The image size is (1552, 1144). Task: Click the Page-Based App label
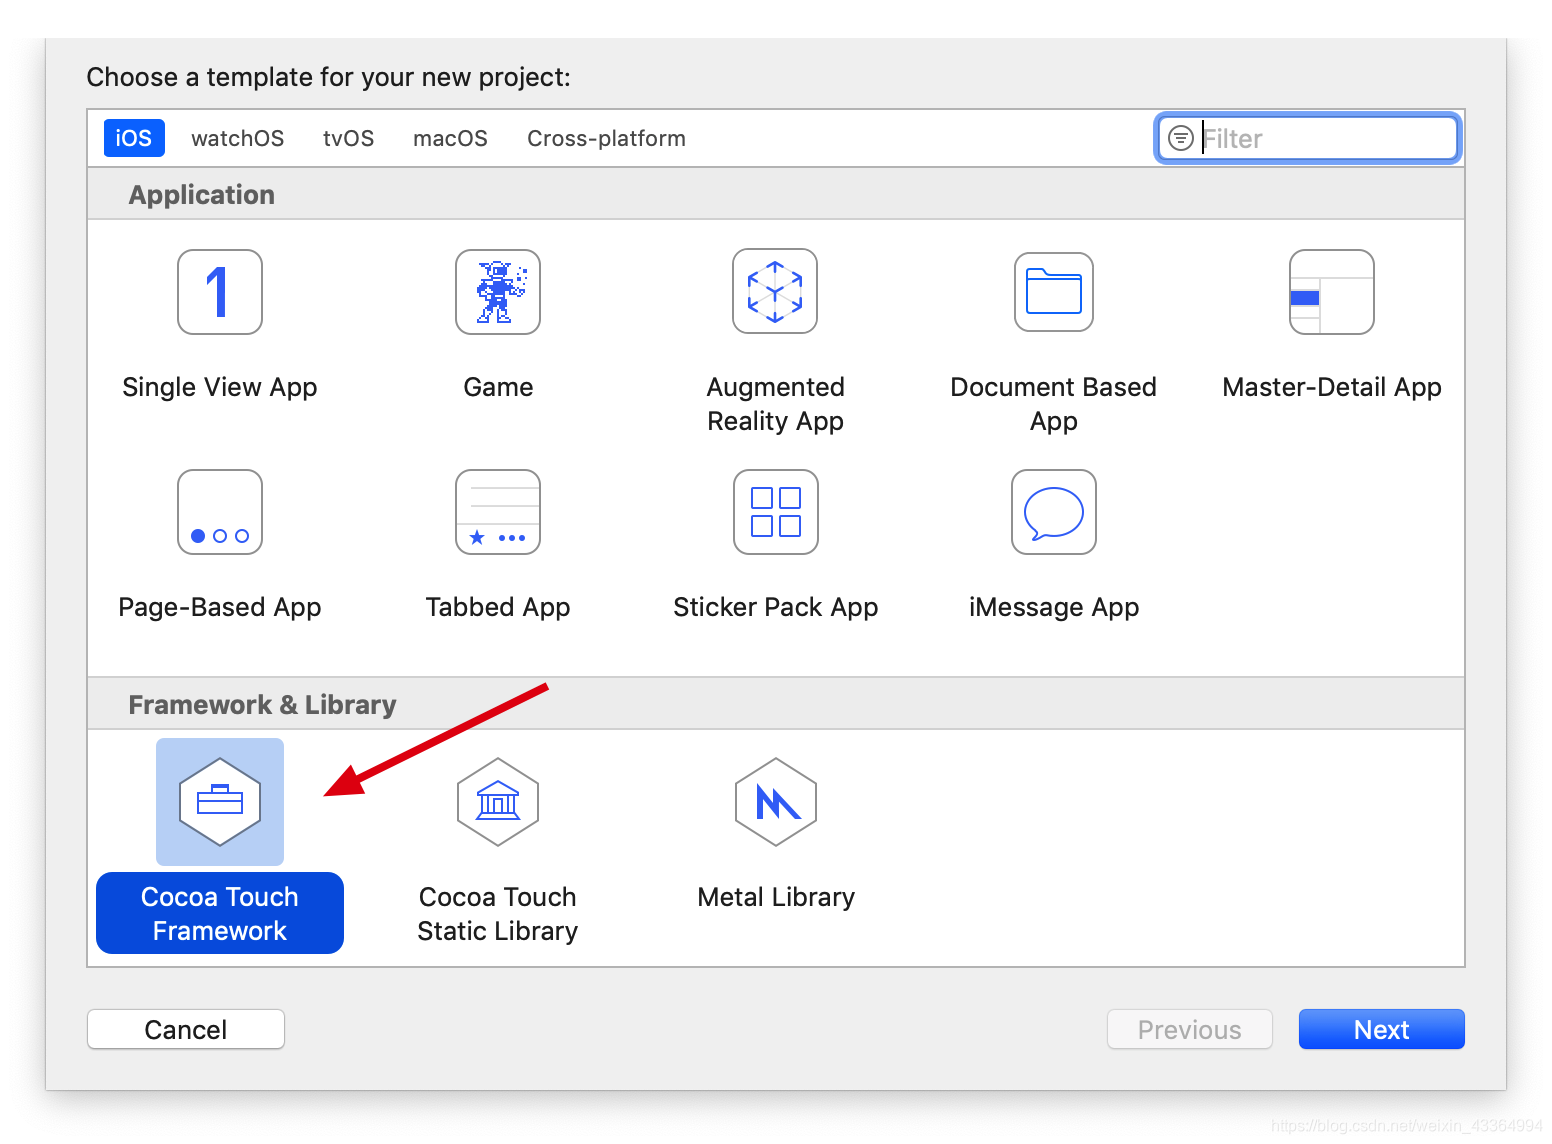[220, 607]
